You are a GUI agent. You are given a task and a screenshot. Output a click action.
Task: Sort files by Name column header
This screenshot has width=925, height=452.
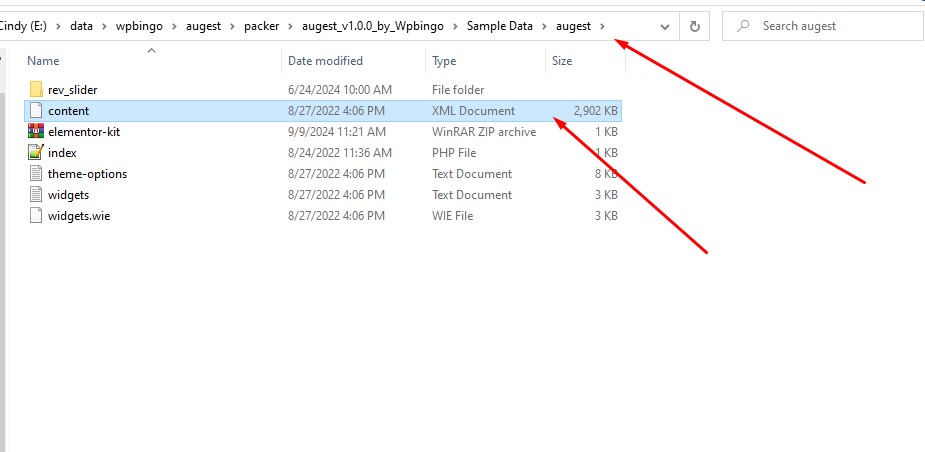(x=44, y=61)
